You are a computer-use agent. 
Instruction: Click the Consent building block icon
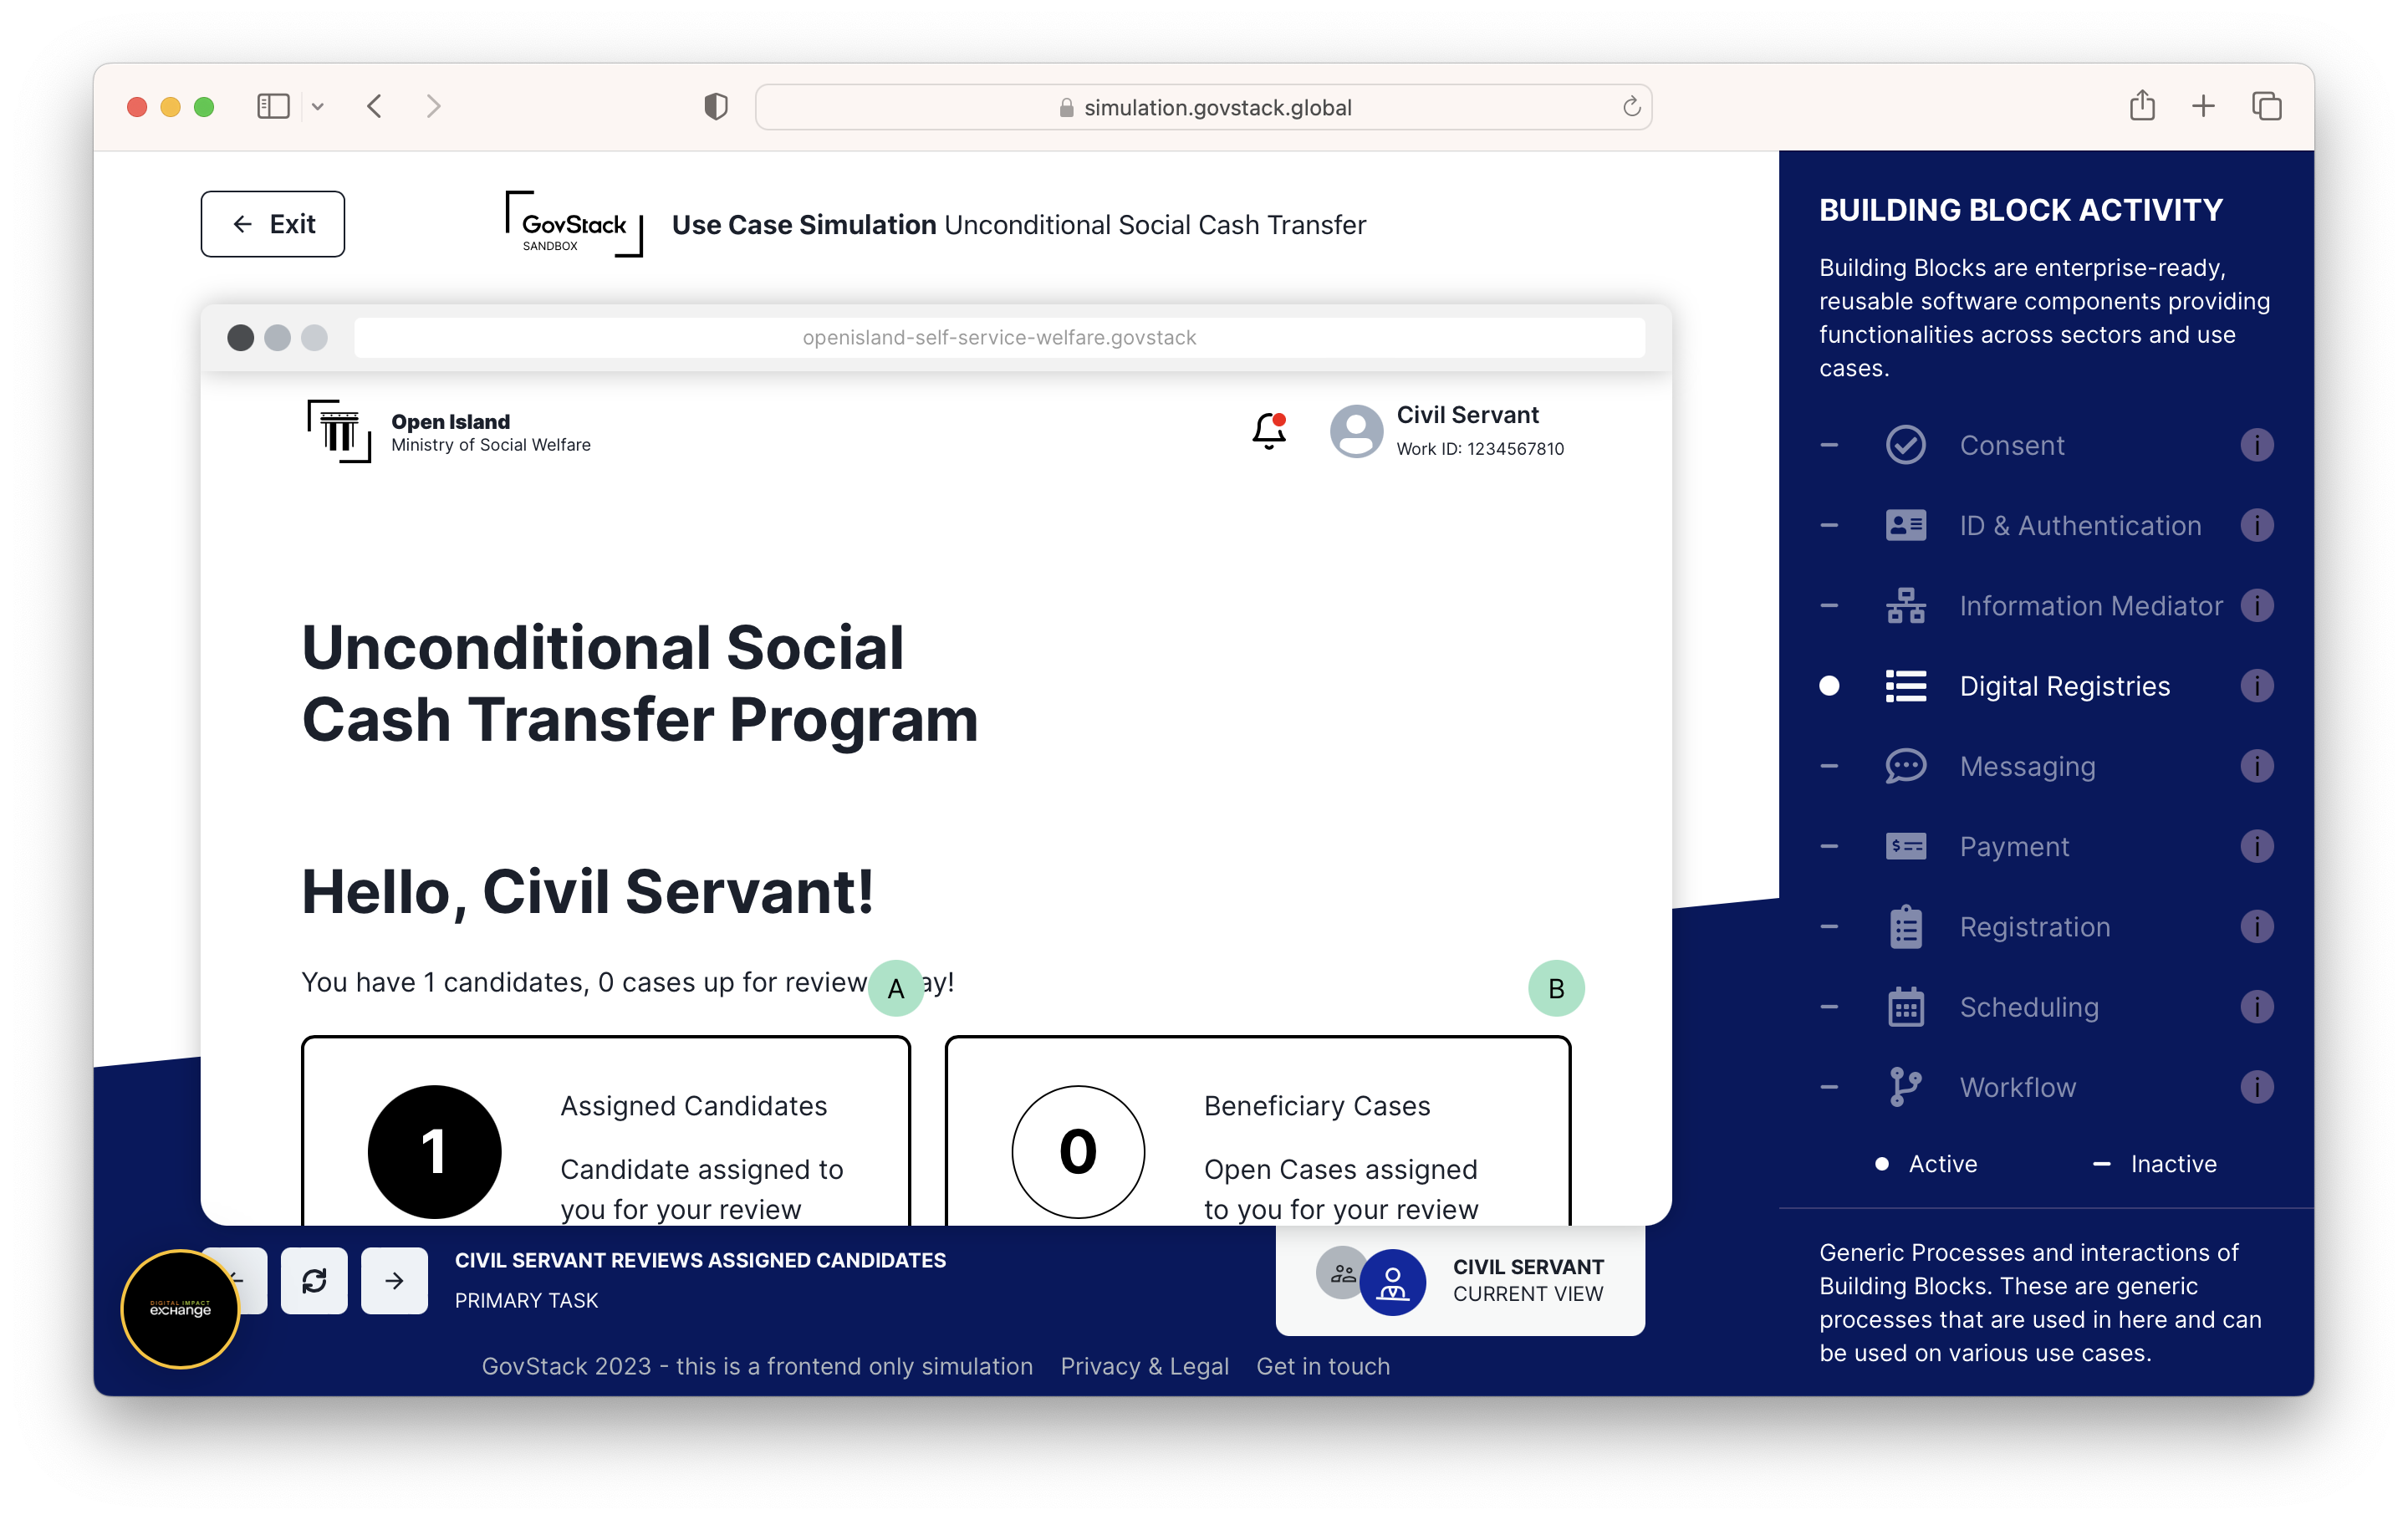click(1905, 443)
